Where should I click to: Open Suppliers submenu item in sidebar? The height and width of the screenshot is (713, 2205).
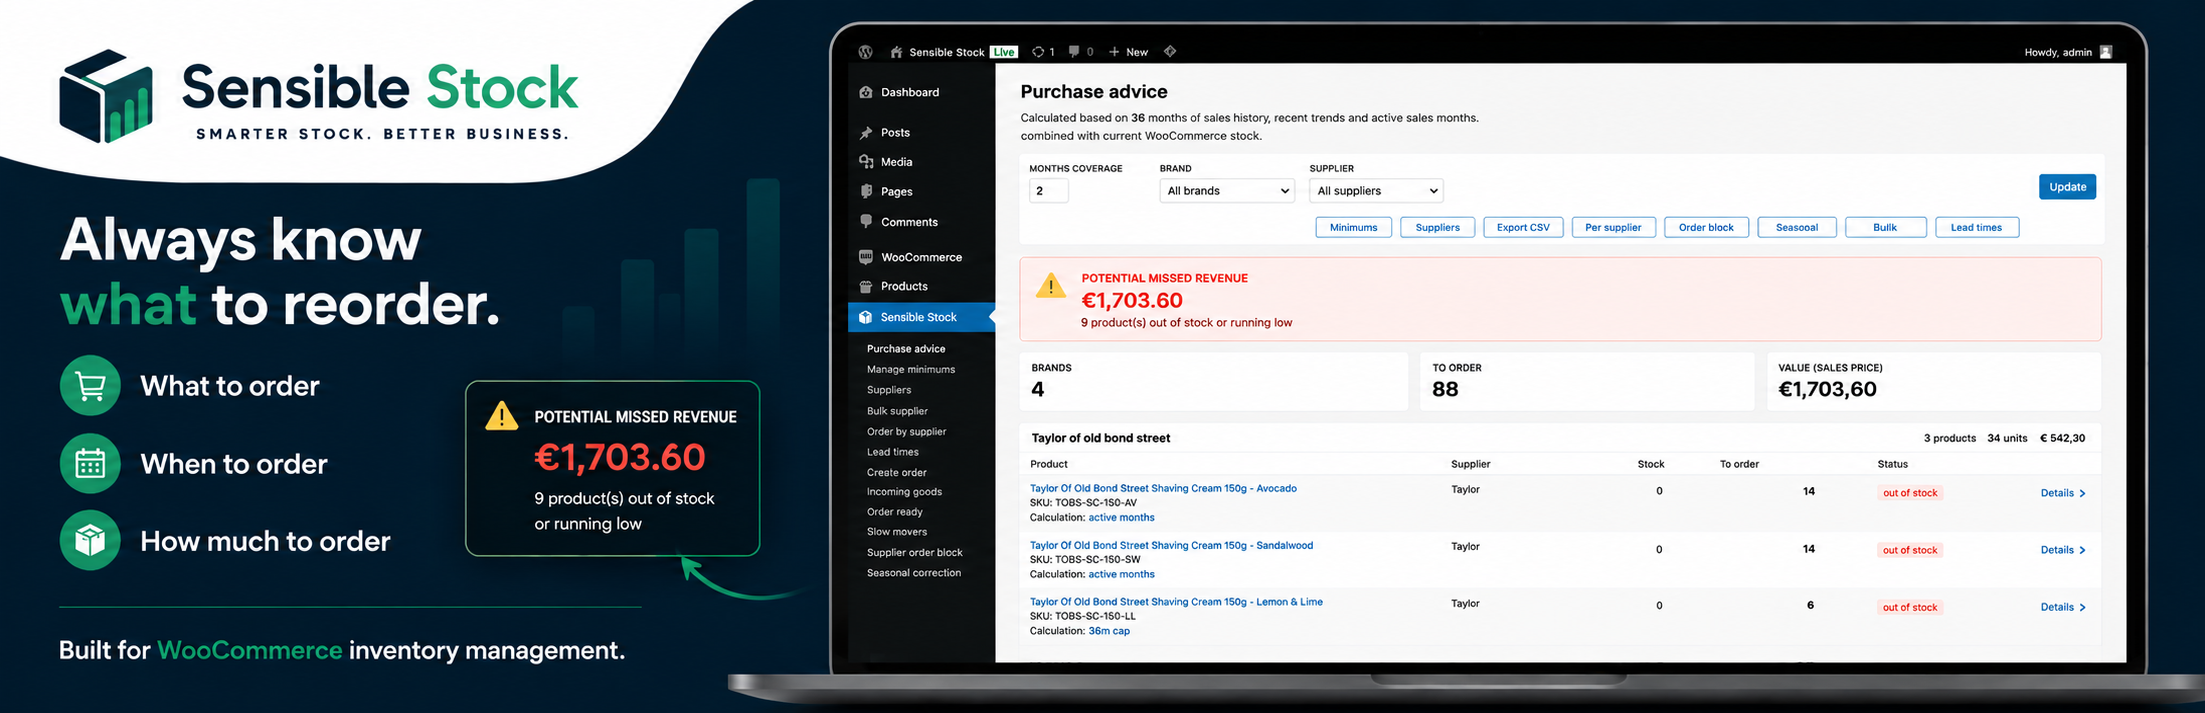click(888, 390)
